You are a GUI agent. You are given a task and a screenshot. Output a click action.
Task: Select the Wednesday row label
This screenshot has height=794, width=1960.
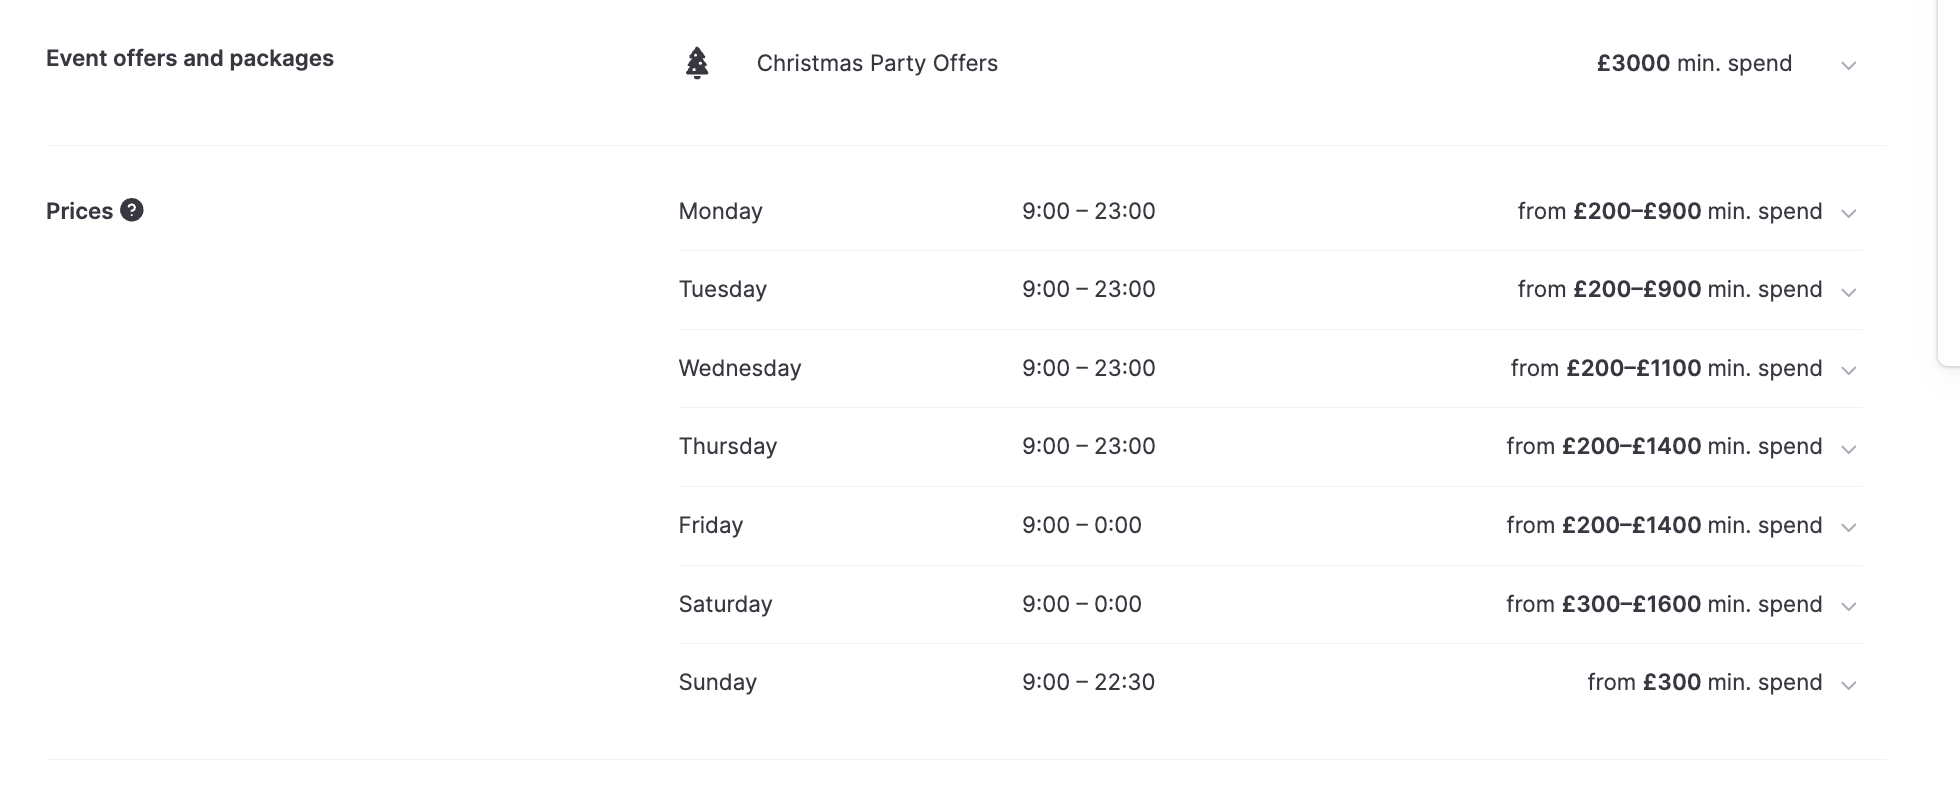(x=739, y=368)
